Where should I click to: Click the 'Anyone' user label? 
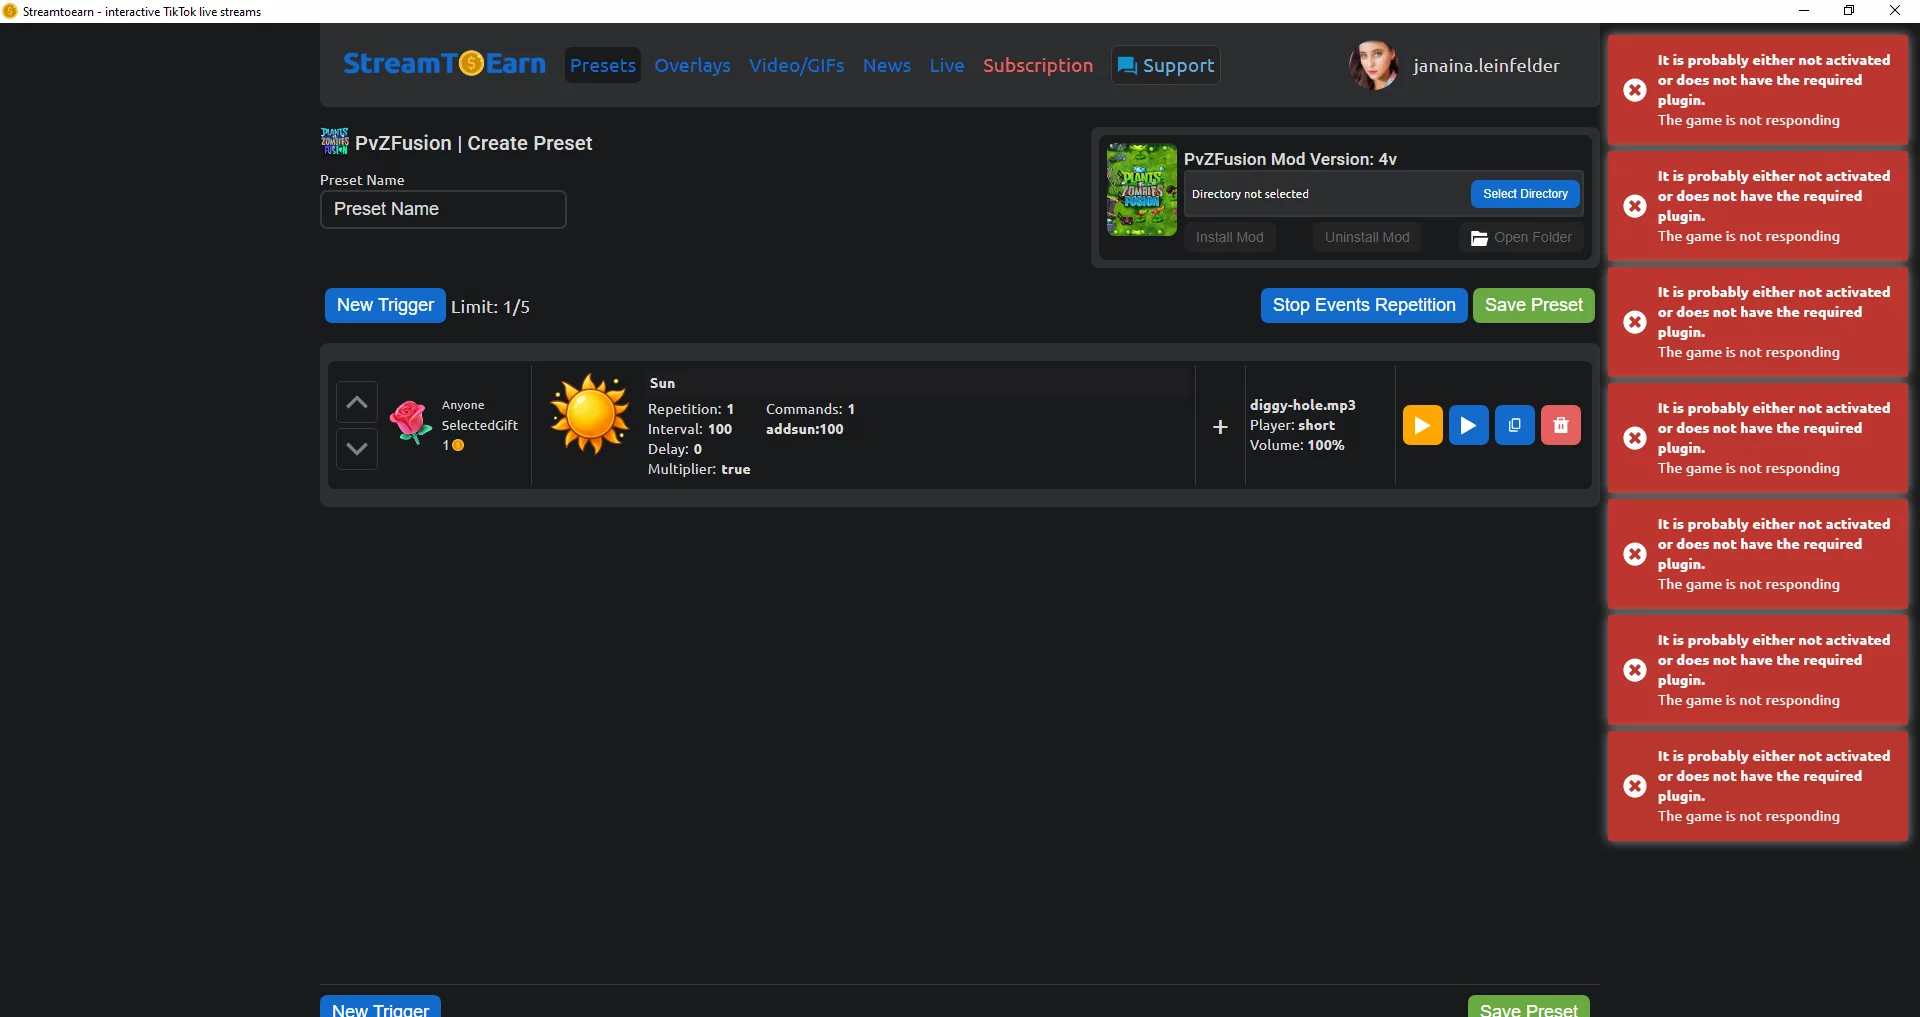tap(463, 405)
